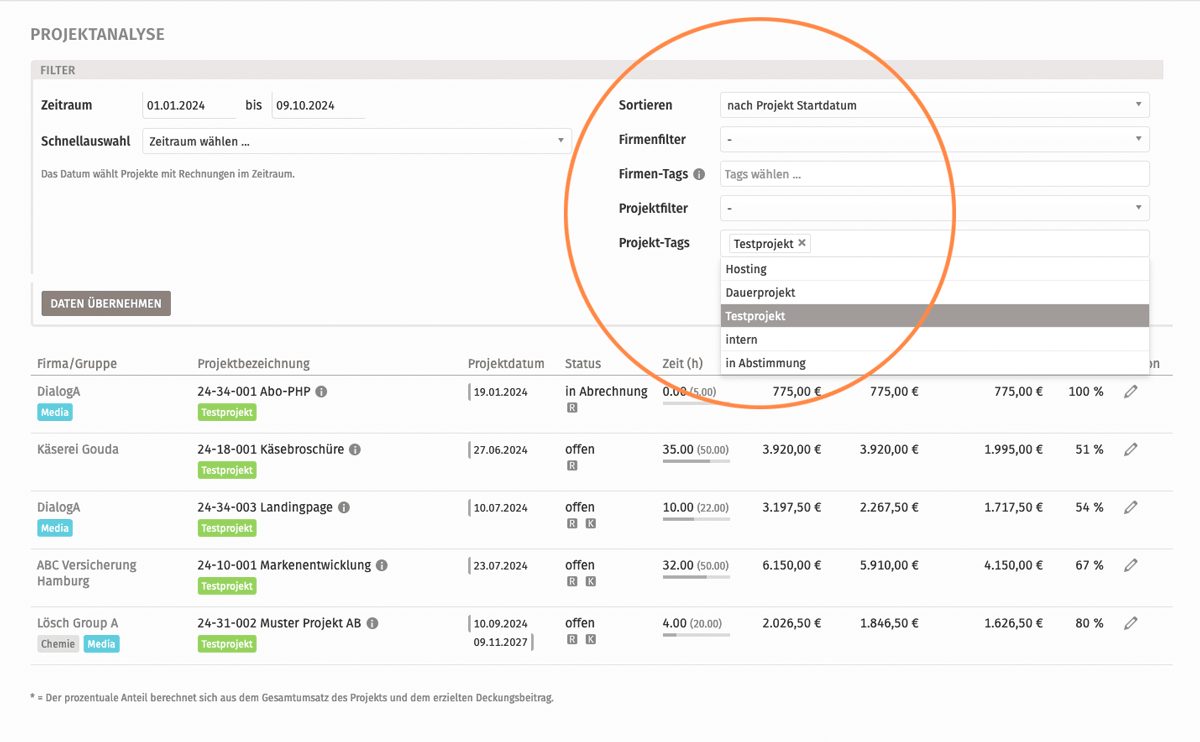Open the Projektfilter dropdown
This screenshot has width=1200, height=742.
click(934, 209)
